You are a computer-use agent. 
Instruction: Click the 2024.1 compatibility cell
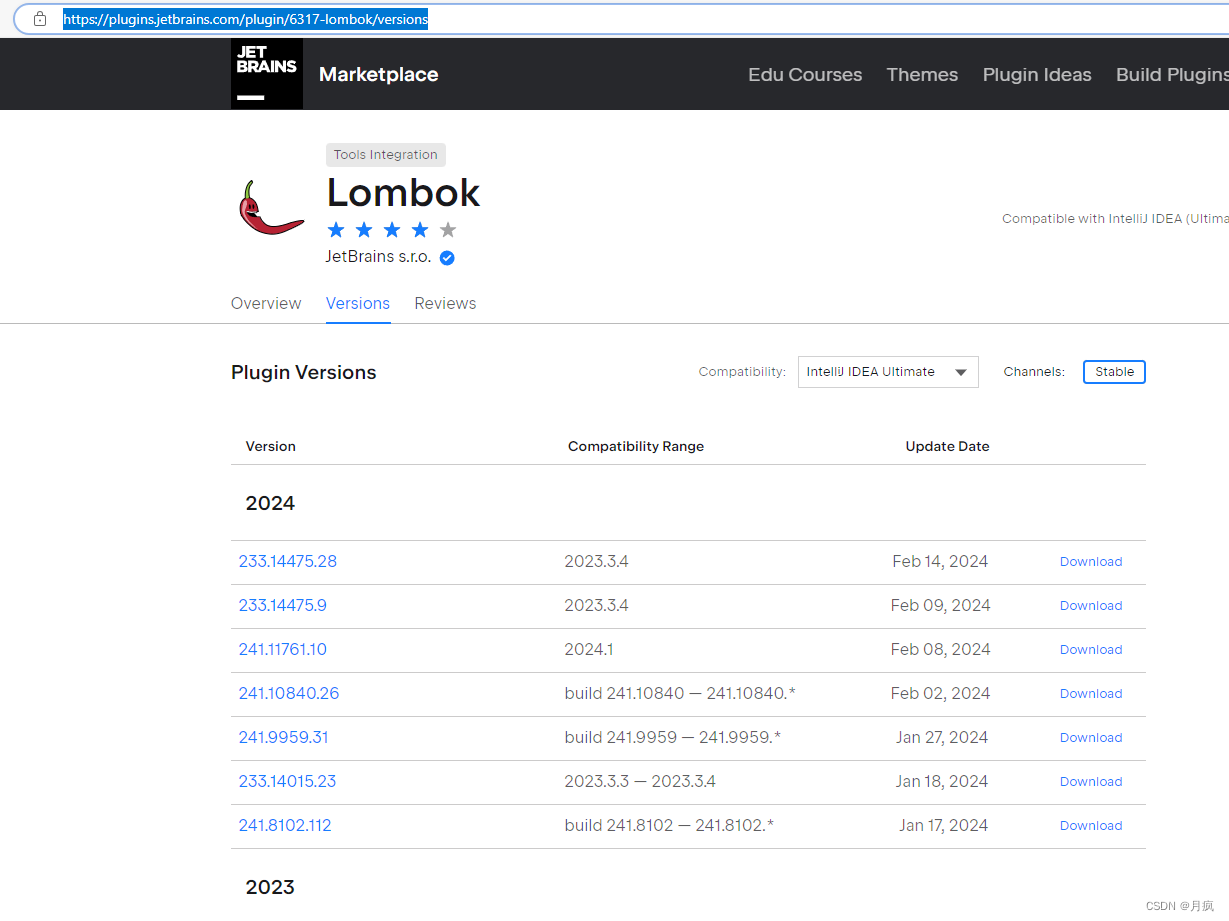pos(589,650)
